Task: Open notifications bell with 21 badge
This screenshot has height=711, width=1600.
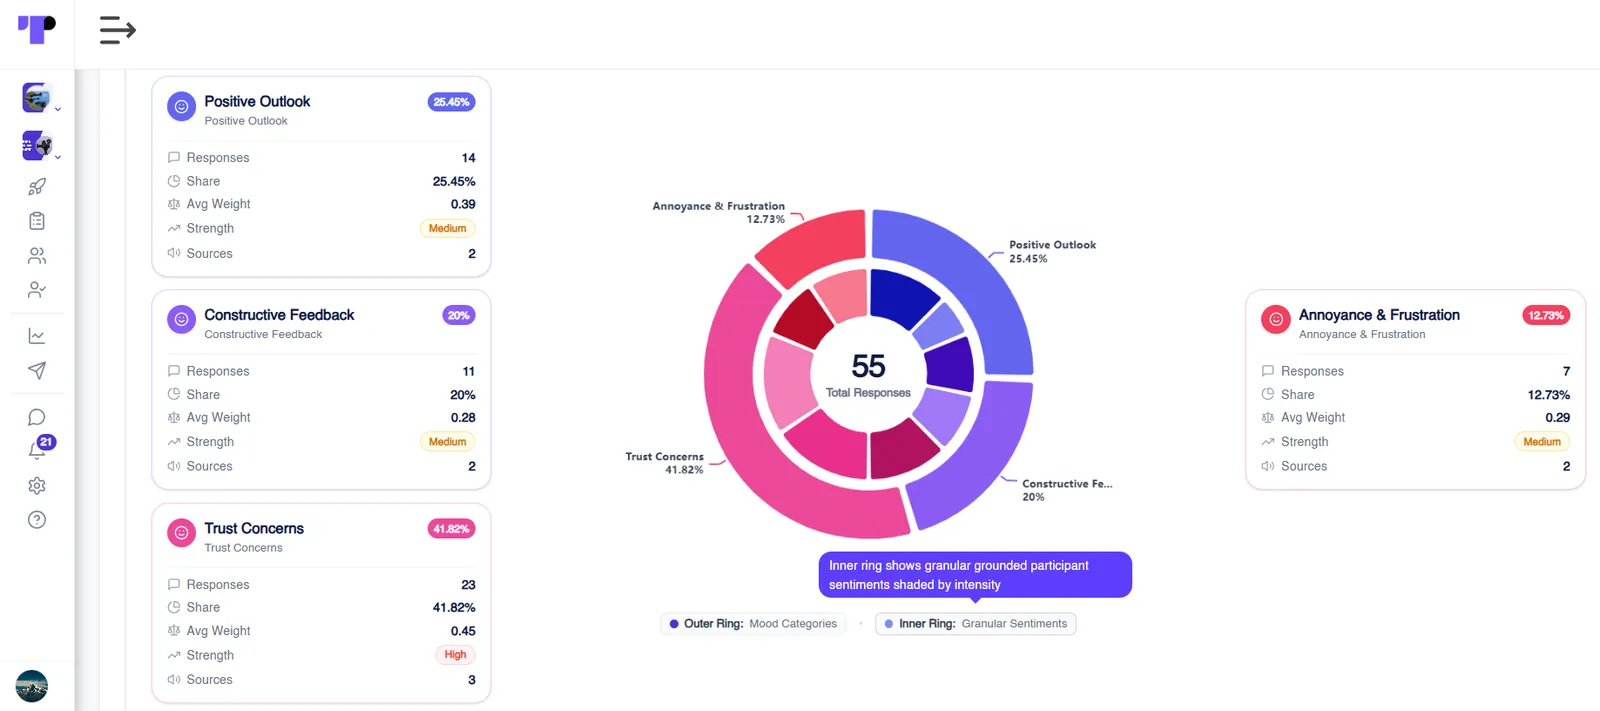Action: pos(39,449)
